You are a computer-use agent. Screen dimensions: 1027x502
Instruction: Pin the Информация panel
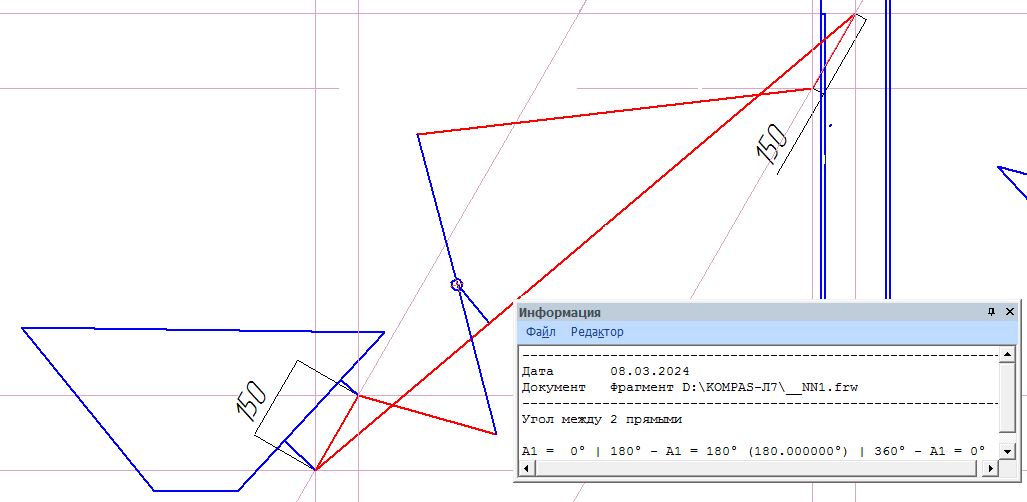pyautogui.click(x=992, y=312)
